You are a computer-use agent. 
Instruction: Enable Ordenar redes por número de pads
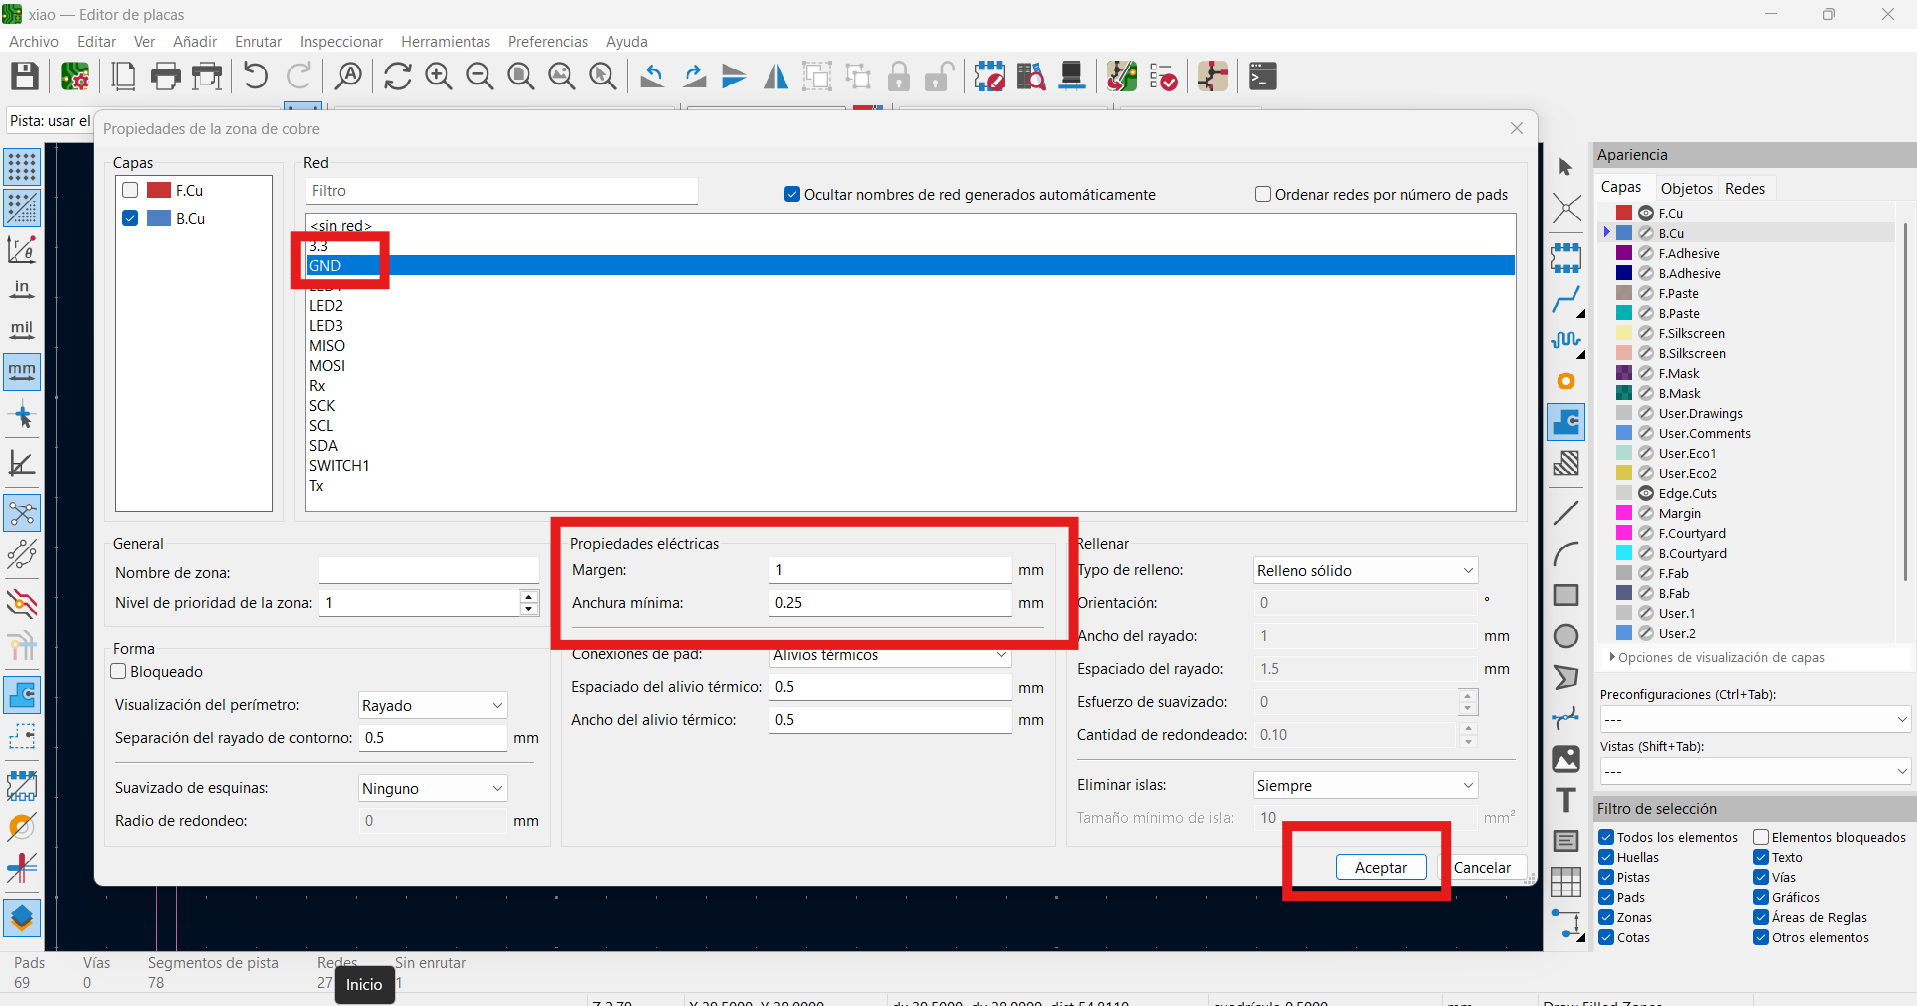pyautogui.click(x=1263, y=194)
